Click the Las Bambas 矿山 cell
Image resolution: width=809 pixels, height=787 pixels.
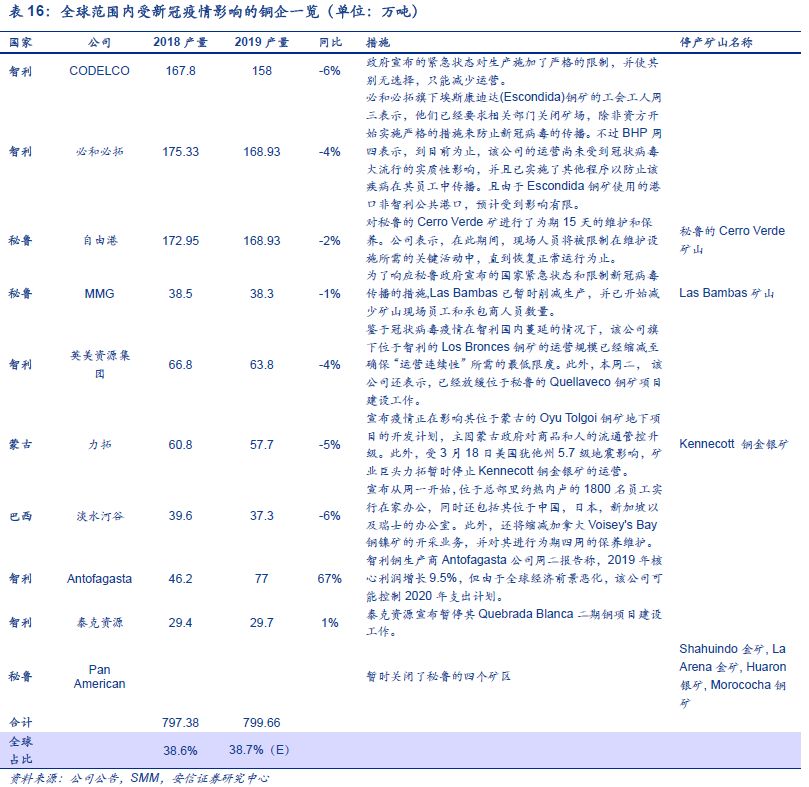point(726,293)
